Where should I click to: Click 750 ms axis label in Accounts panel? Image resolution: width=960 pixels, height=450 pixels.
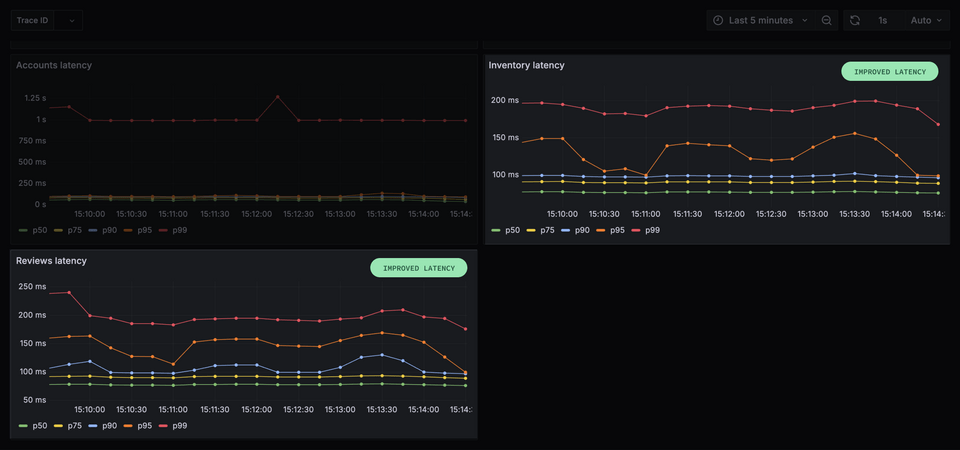point(32,141)
